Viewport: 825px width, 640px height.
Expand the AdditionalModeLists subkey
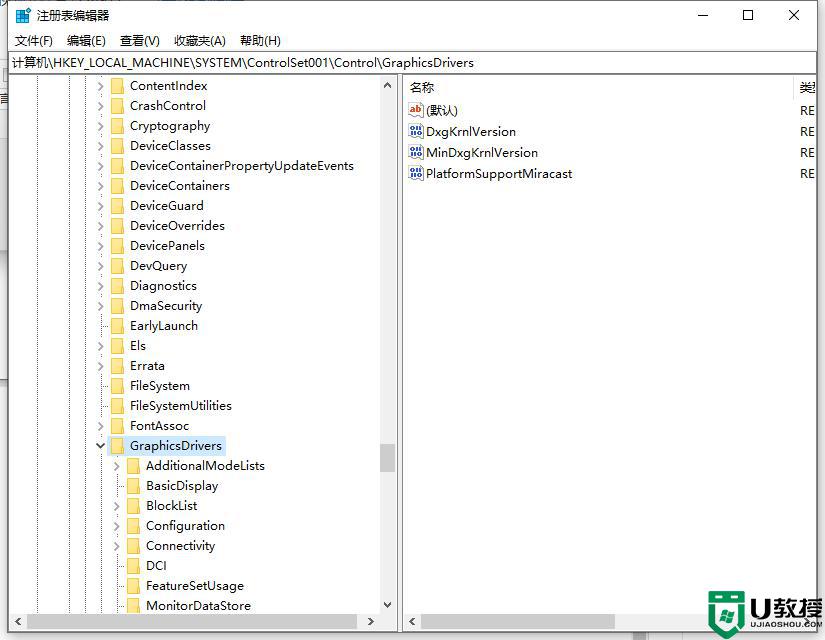pyautogui.click(x=116, y=466)
